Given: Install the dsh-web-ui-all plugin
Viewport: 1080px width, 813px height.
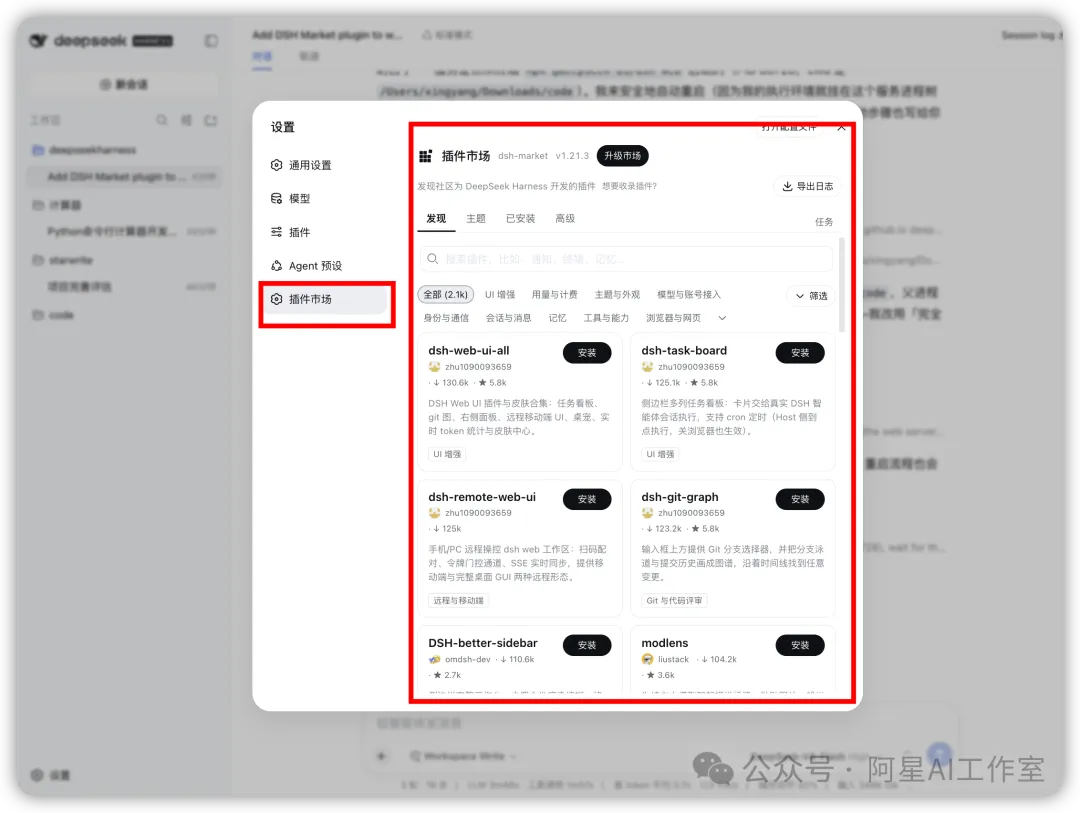Looking at the screenshot, I should pyautogui.click(x=587, y=353).
